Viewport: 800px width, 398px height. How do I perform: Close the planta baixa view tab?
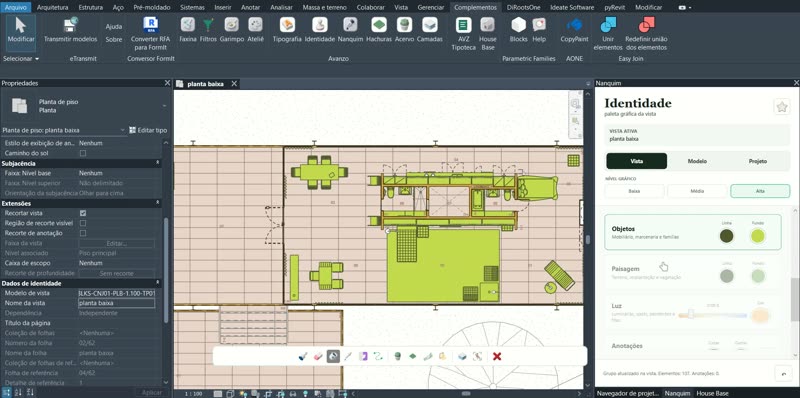234,84
